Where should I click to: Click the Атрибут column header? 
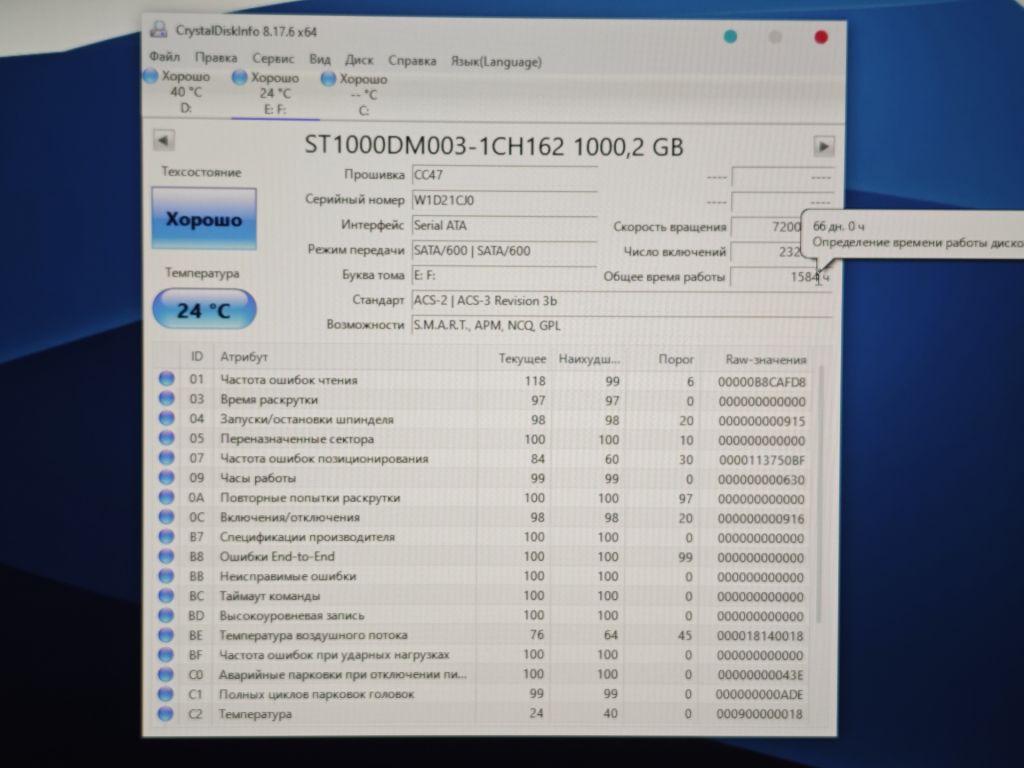pyautogui.click(x=244, y=357)
